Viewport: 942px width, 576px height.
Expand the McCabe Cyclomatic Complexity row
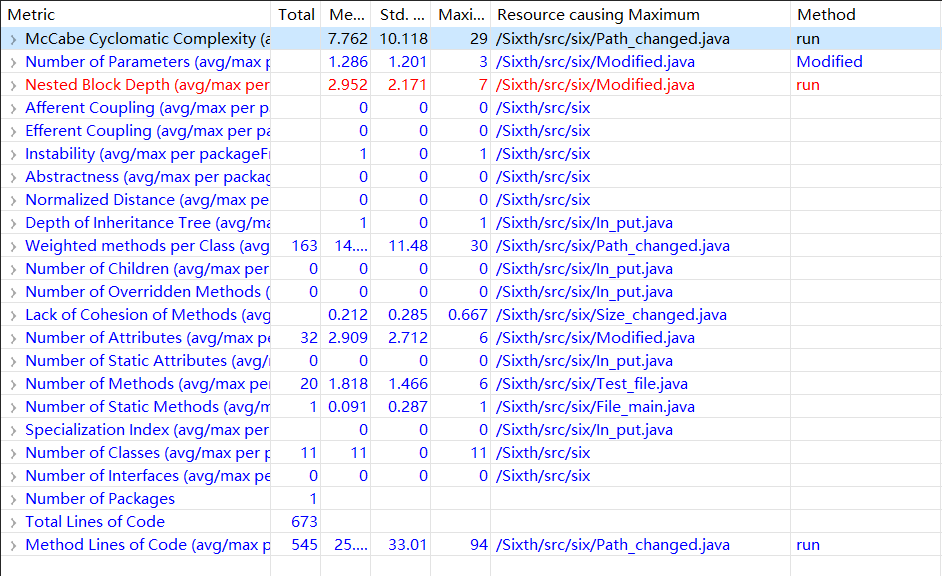tap(13, 40)
